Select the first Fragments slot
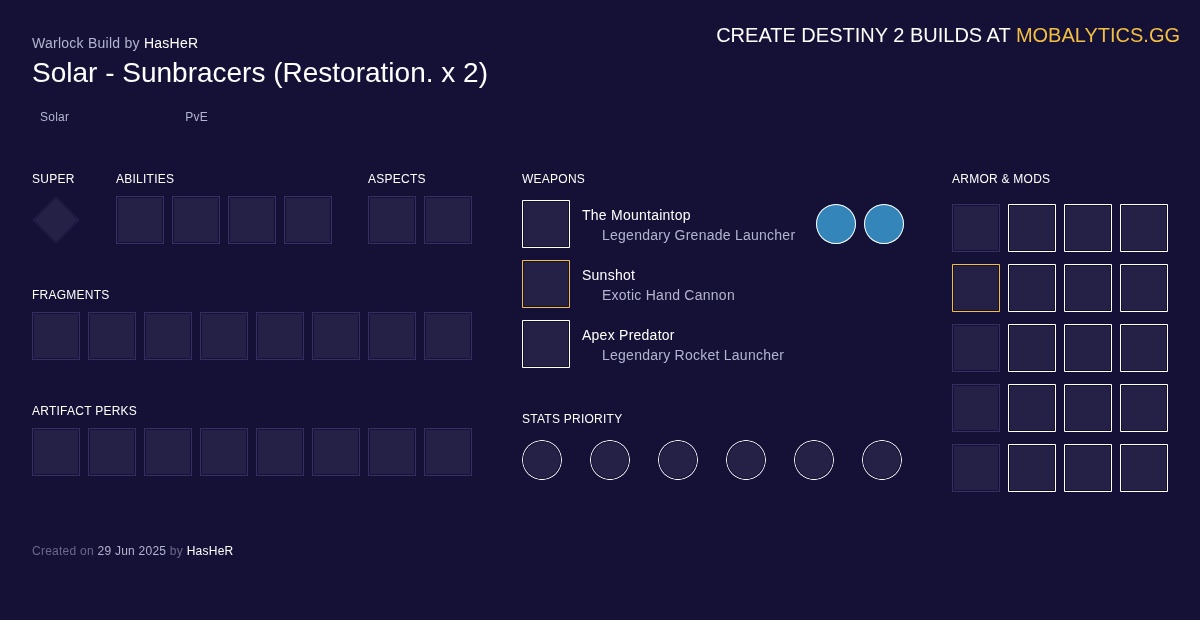1200x620 pixels. [56, 336]
